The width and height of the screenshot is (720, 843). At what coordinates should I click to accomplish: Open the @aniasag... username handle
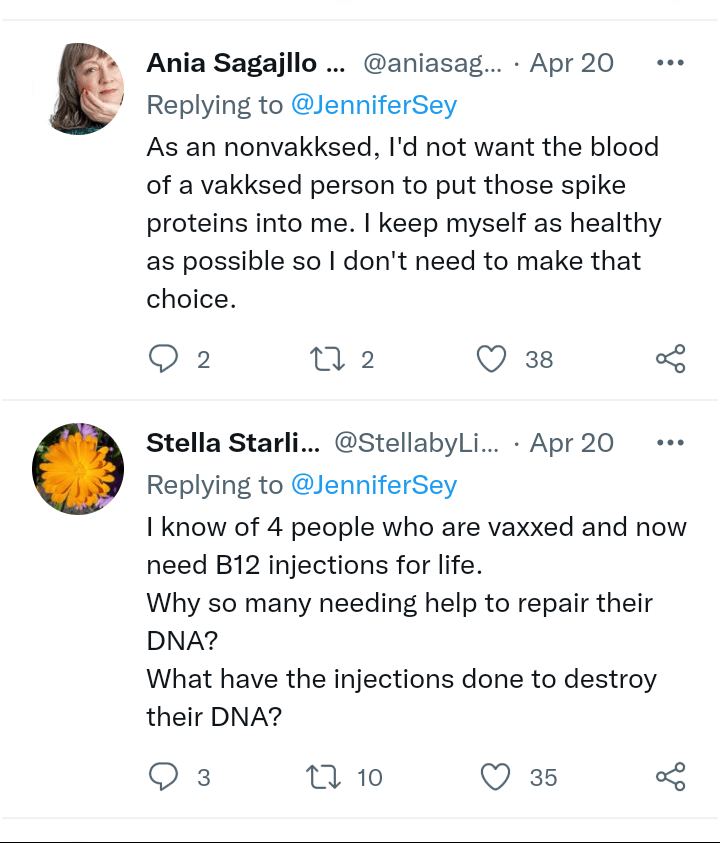click(x=432, y=63)
